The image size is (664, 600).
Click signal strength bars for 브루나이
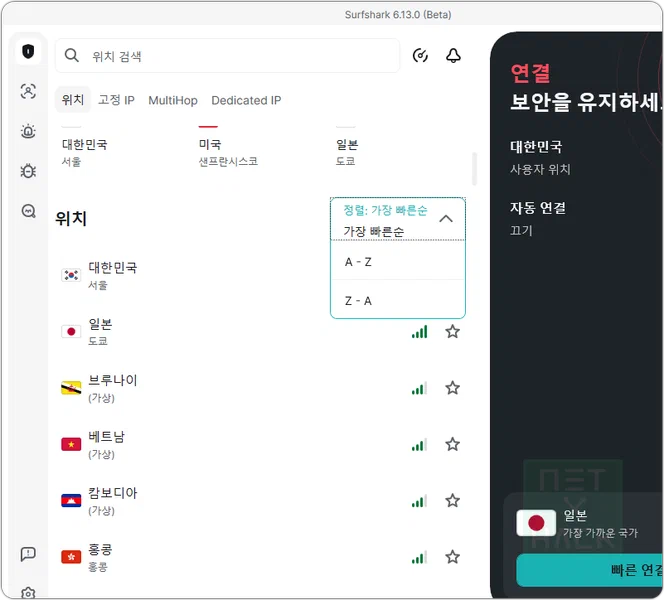pos(419,388)
